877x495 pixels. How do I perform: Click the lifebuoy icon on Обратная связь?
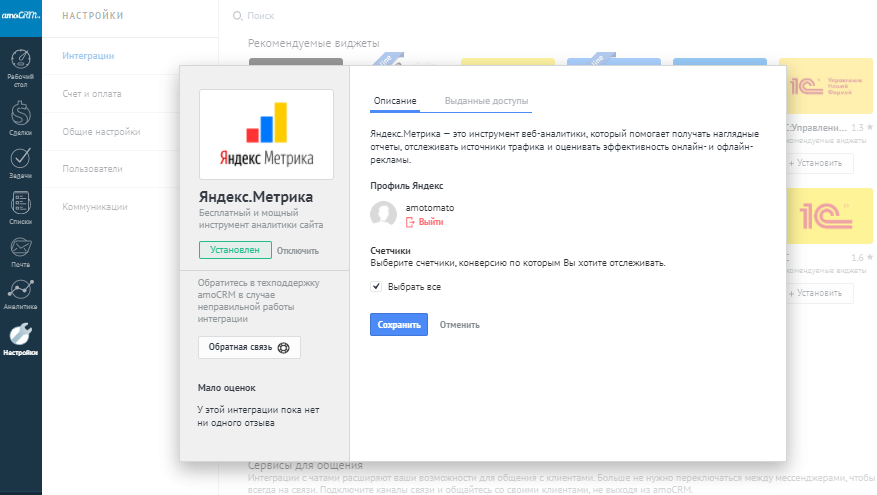(x=284, y=347)
